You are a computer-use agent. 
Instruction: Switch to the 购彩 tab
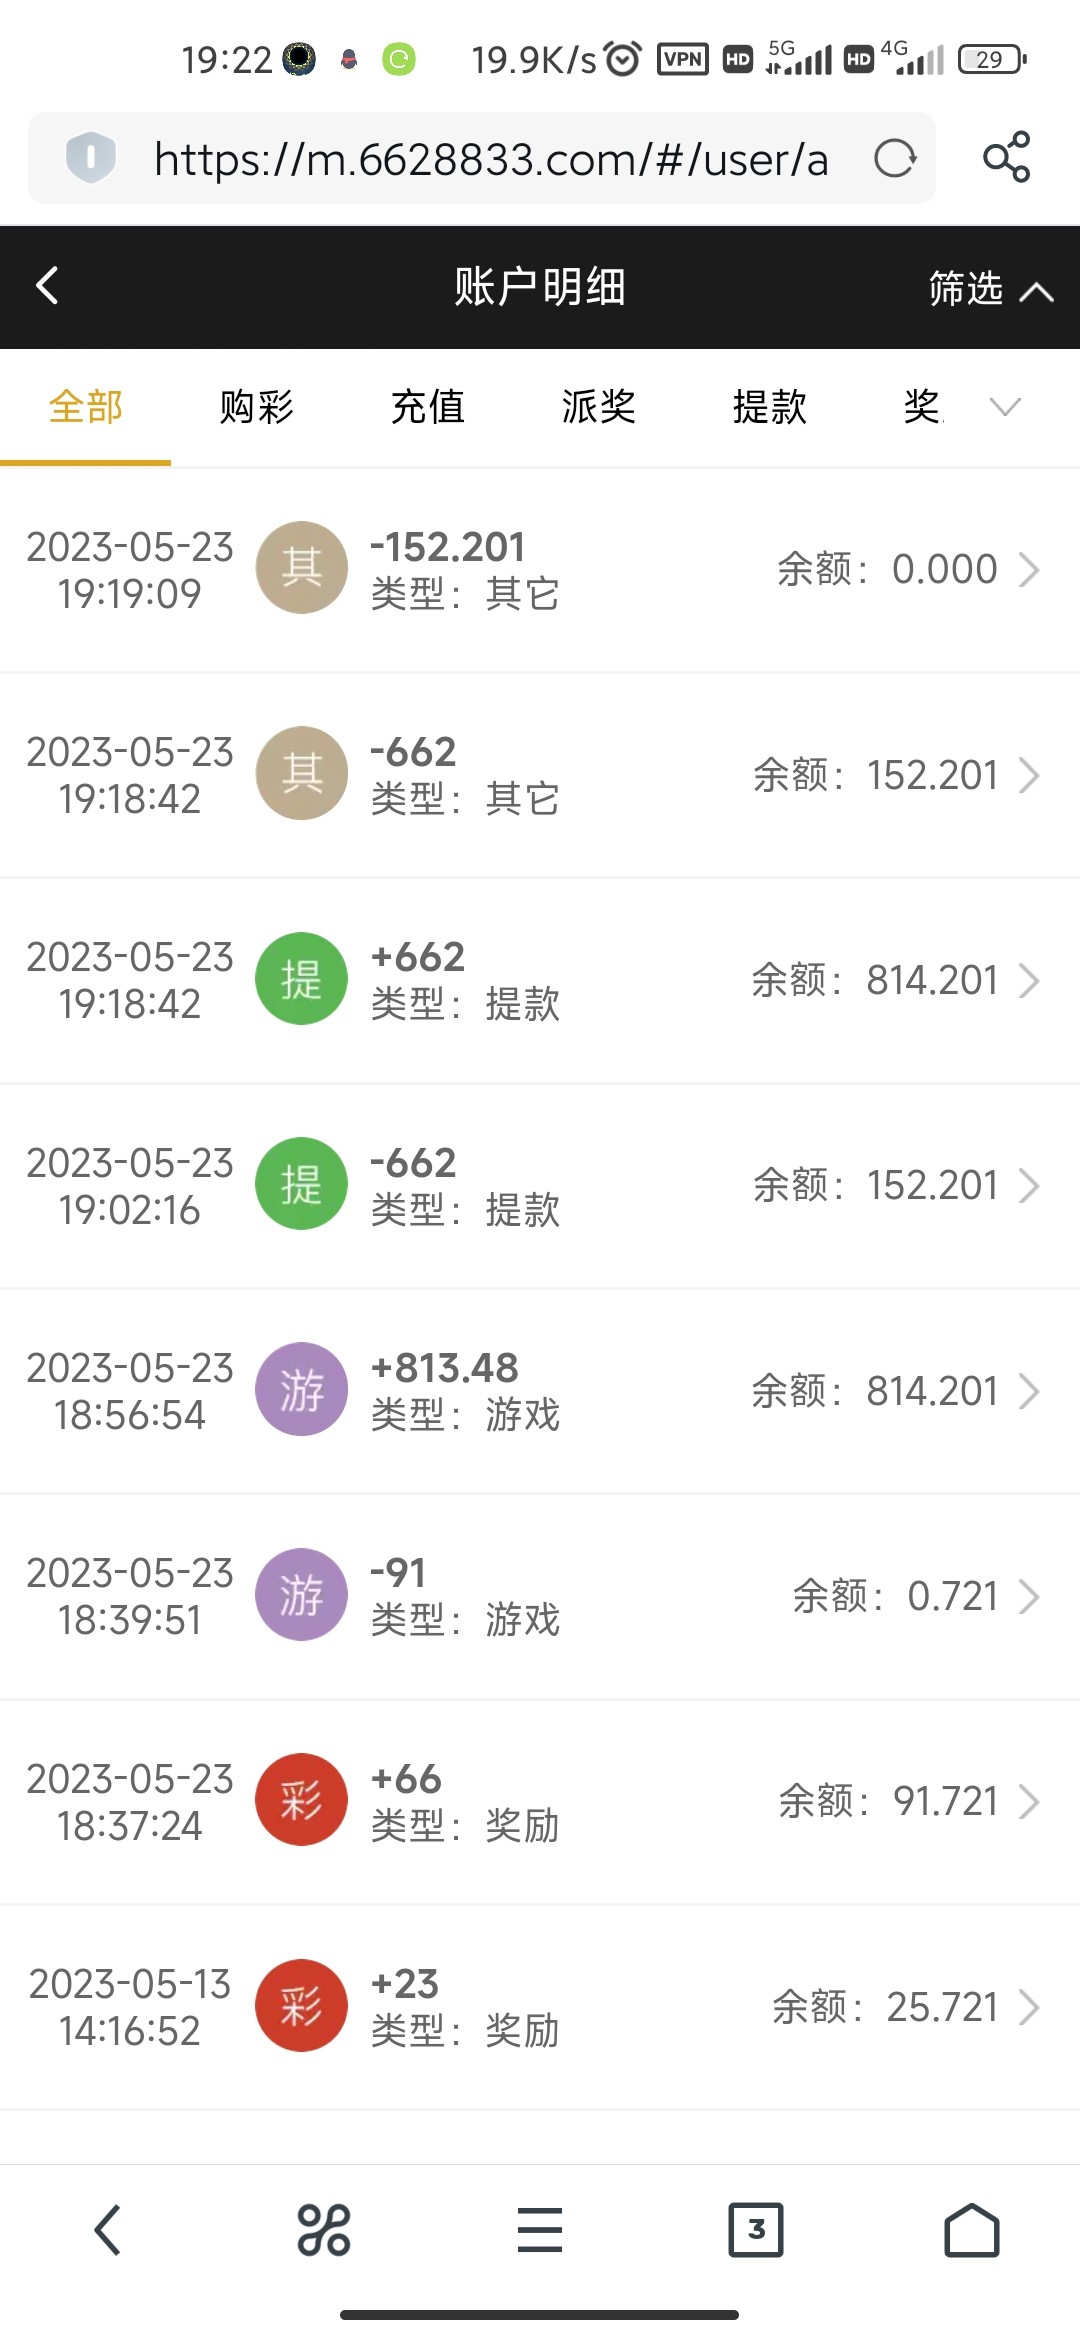click(x=256, y=407)
